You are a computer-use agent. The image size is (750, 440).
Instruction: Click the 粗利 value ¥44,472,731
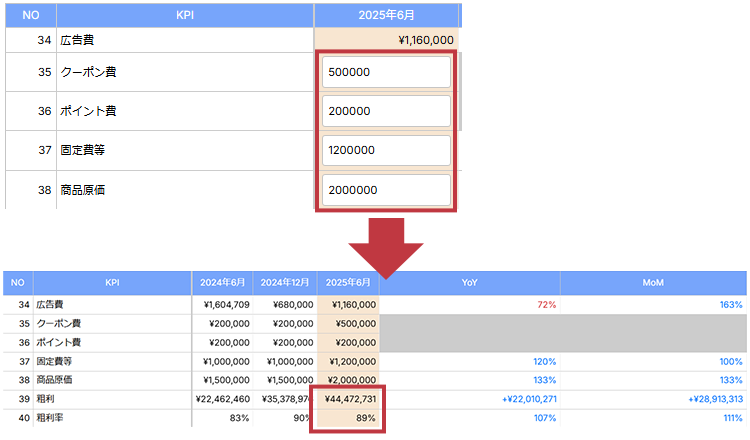(x=349, y=399)
